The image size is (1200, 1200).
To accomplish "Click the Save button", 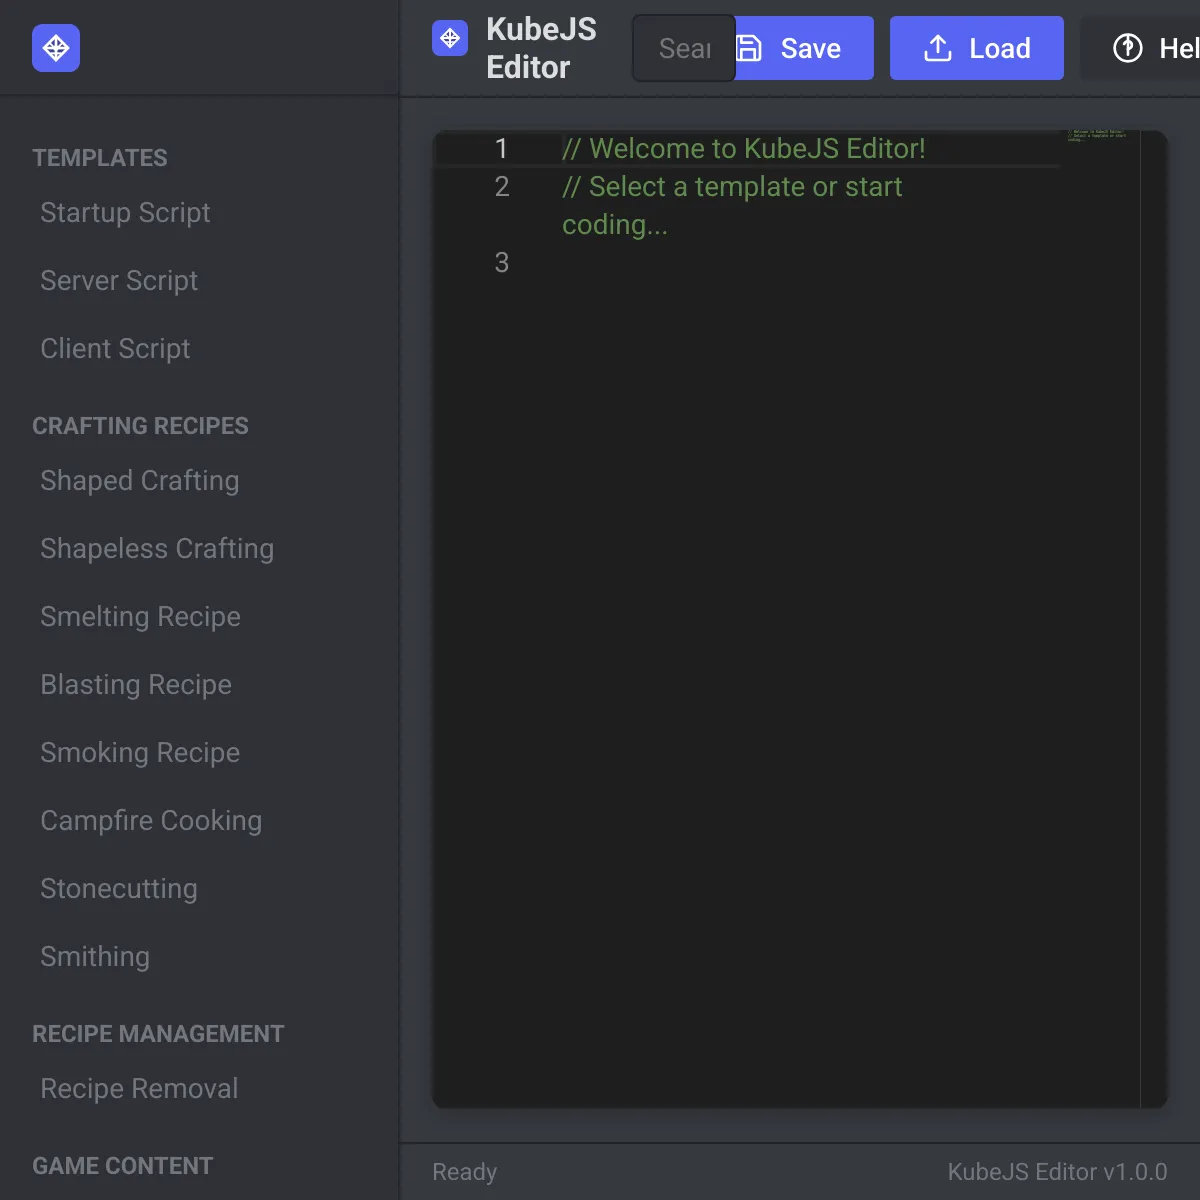I will click(x=804, y=48).
